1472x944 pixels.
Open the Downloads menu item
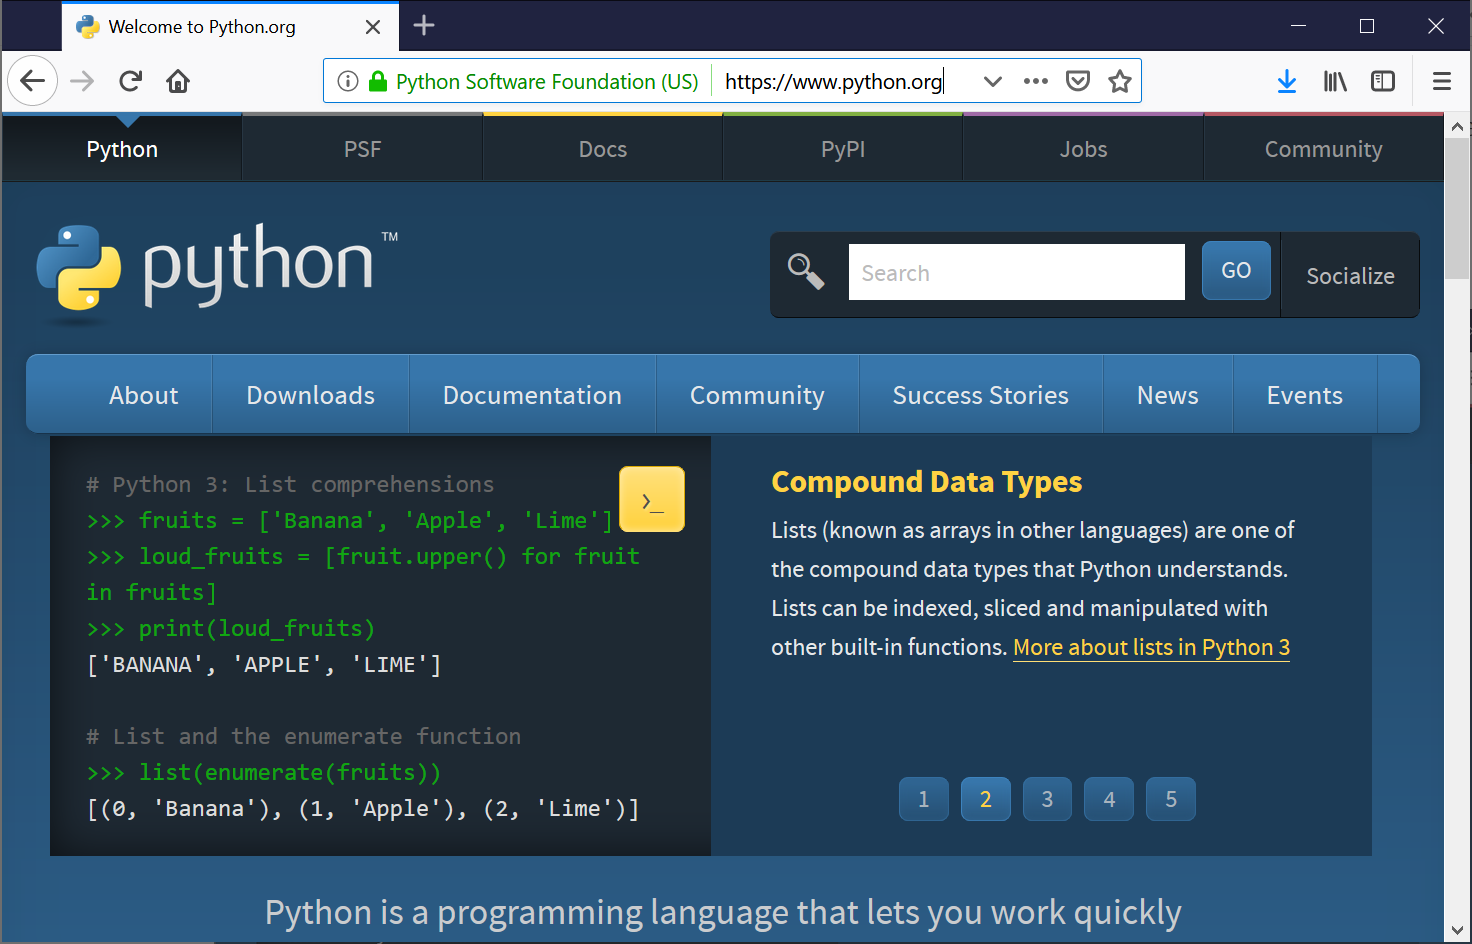[x=311, y=395]
